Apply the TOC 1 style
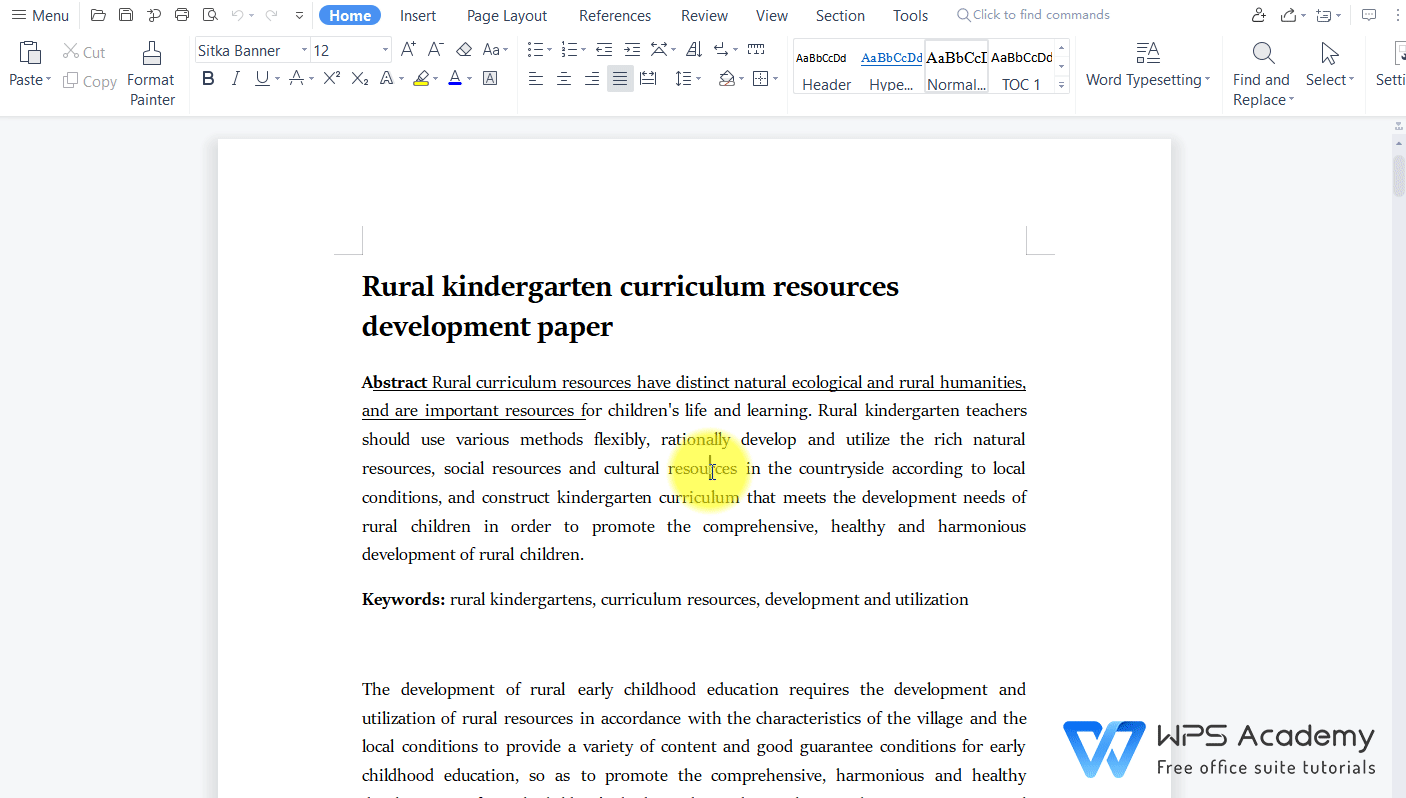This screenshot has height=798, width=1406. click(1020, 66)
